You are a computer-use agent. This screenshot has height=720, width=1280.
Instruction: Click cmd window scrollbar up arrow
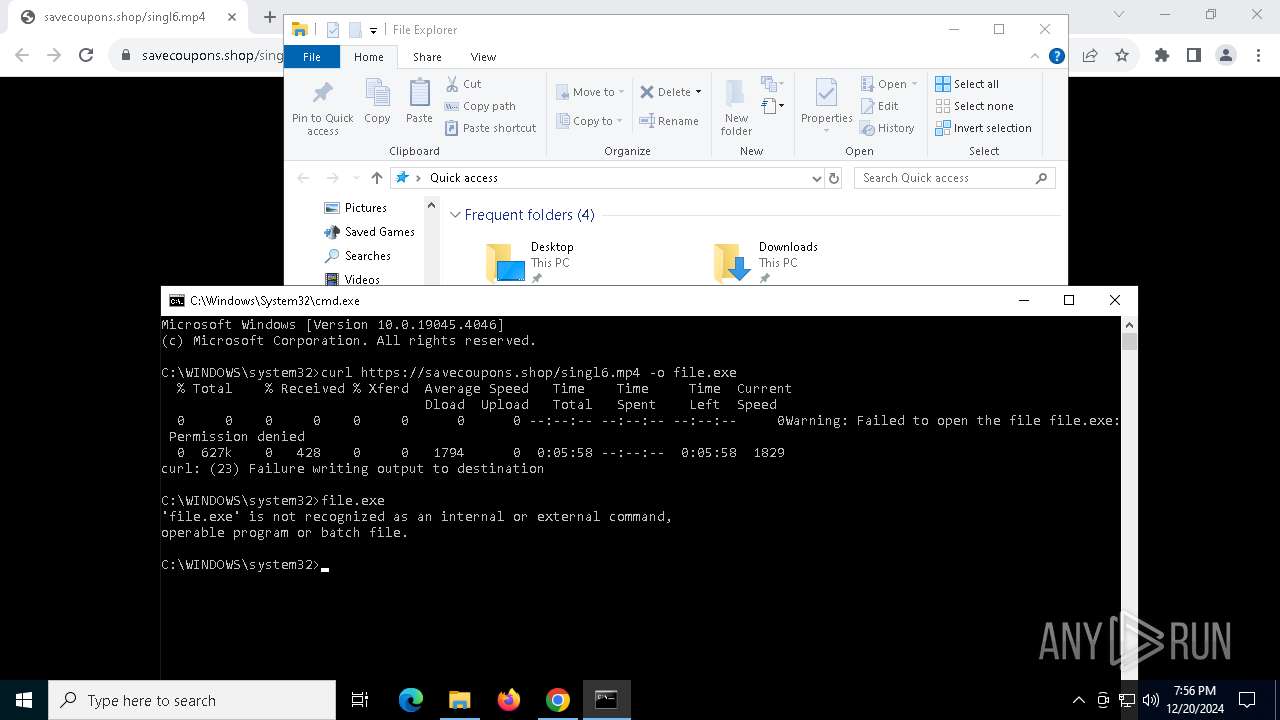tap(1129, 325)
